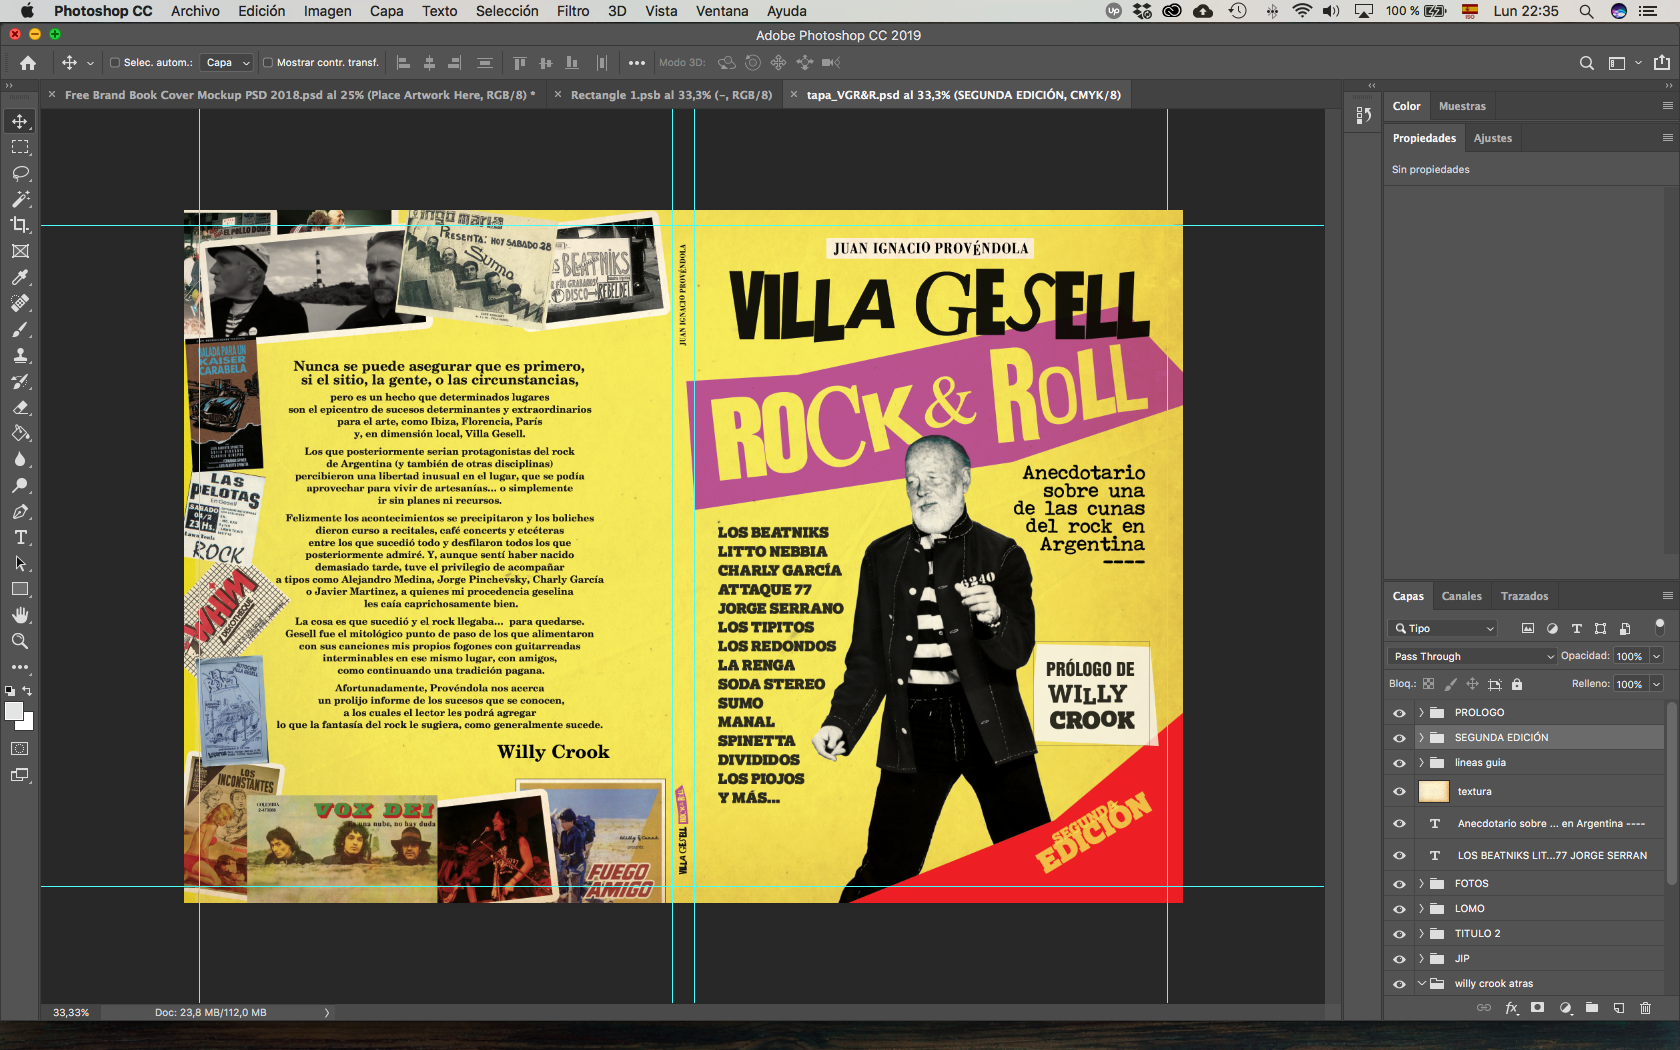Hide the lineas guia layer group
Viewport: 1680px width, 1050px height.
point(1399,763)
